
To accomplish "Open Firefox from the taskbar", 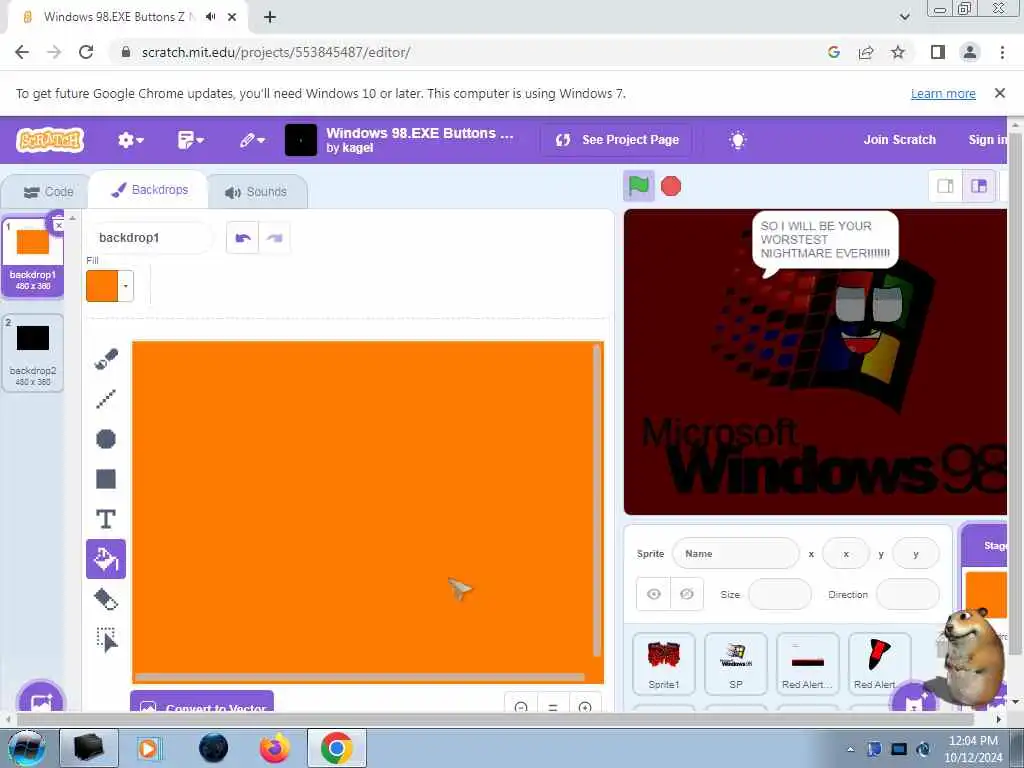I will [274, 748].
